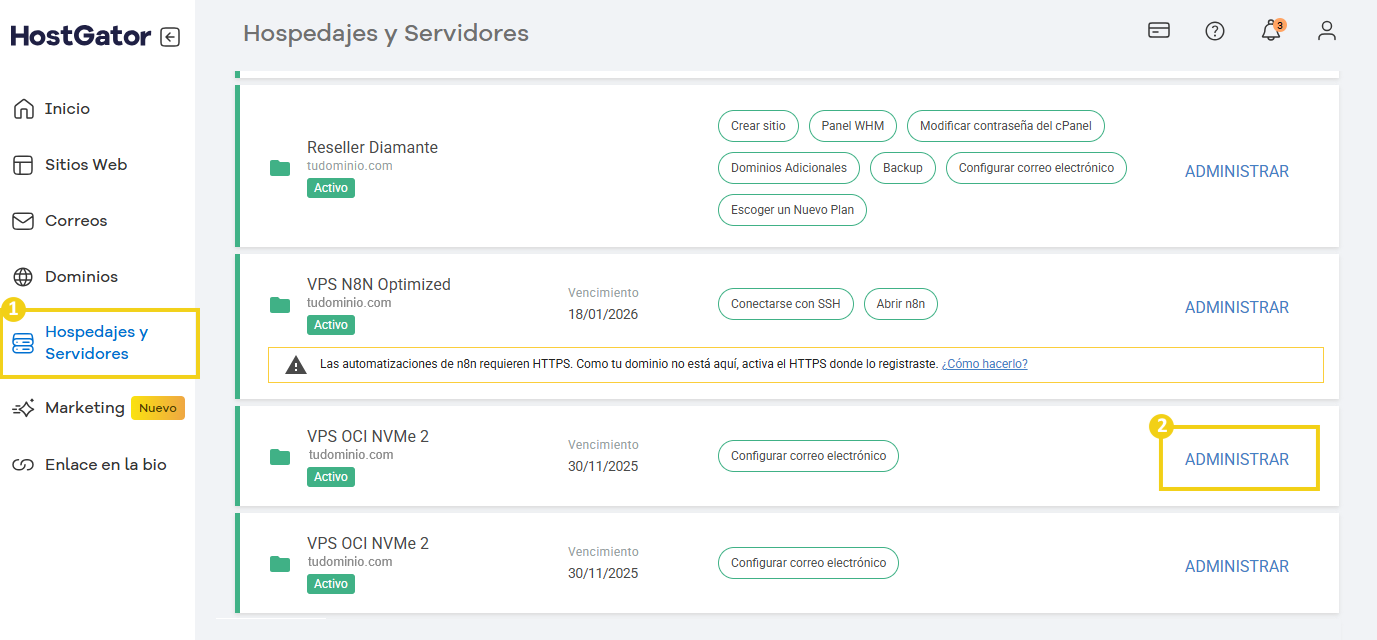Click the Marketing sparkle icon
Viewport: 1377px width, 640px height.
click(22, 407)
